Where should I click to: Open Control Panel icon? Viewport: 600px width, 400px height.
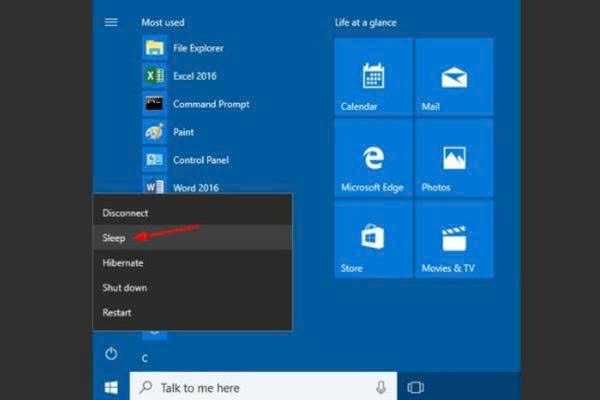155,160
